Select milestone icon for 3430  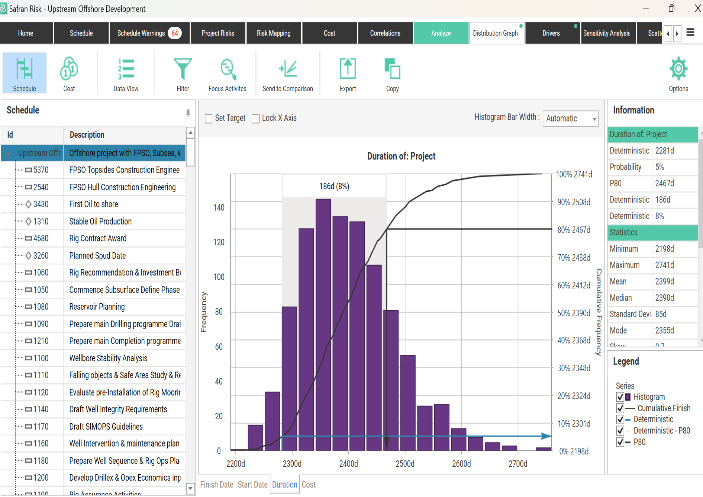click(28, 204)
